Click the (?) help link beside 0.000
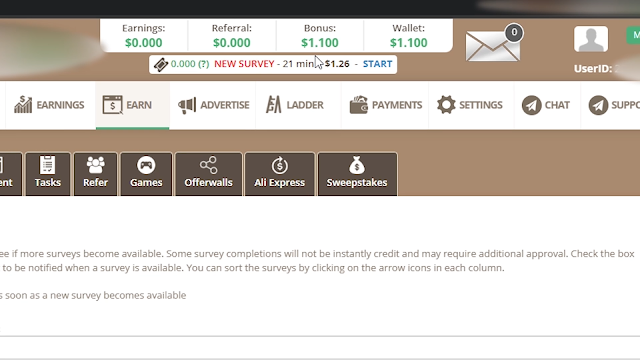Screen dimensions: 640x360 pos(203,64)
